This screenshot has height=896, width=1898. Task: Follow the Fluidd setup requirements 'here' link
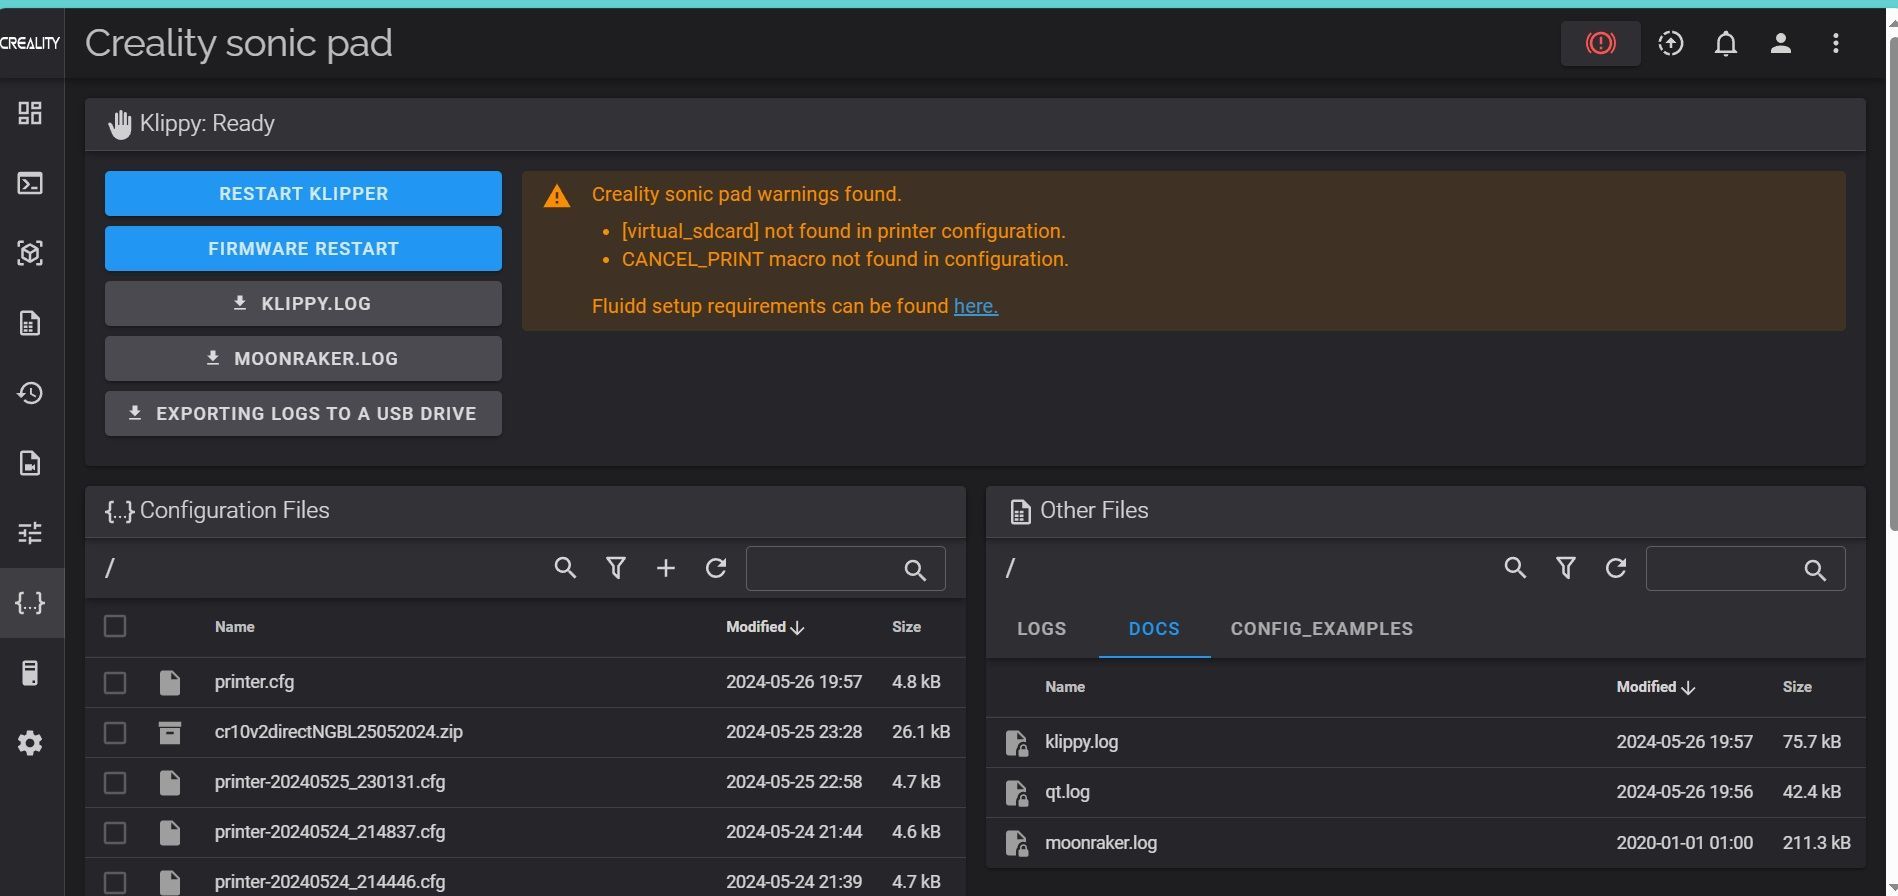(975, 306)
